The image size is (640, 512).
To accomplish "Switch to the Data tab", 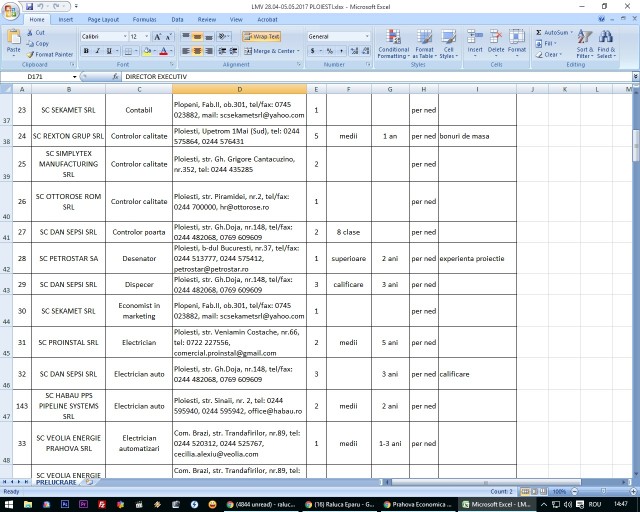I will [x=177, y=19].
